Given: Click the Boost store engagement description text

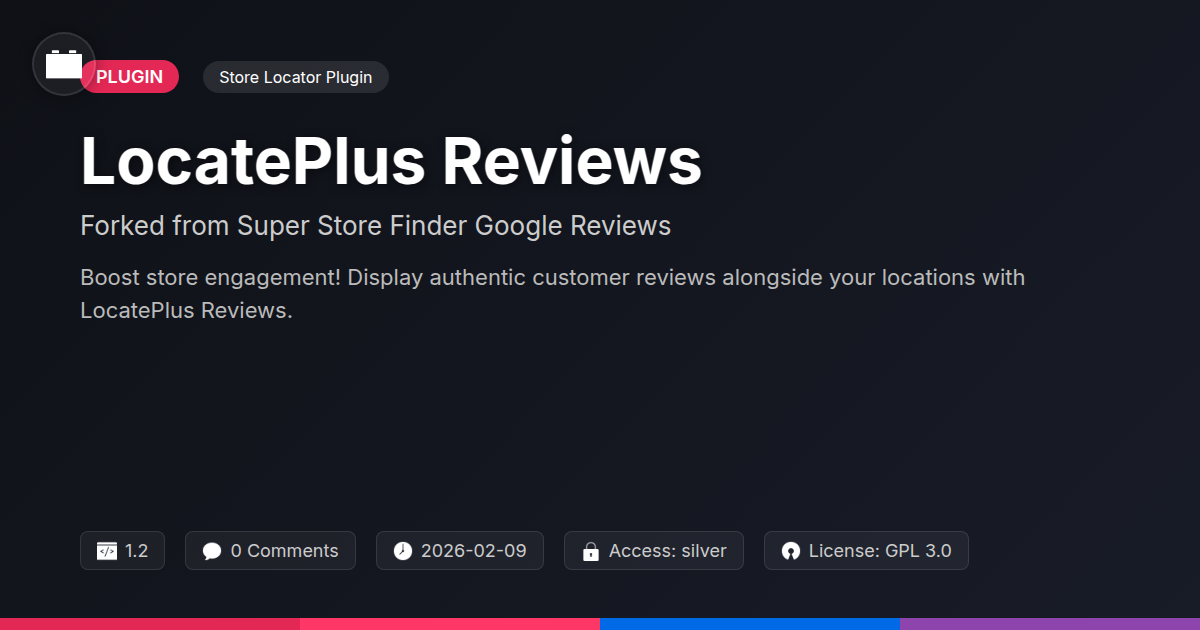Looking at the screenshot, I should tap(552, 294).
